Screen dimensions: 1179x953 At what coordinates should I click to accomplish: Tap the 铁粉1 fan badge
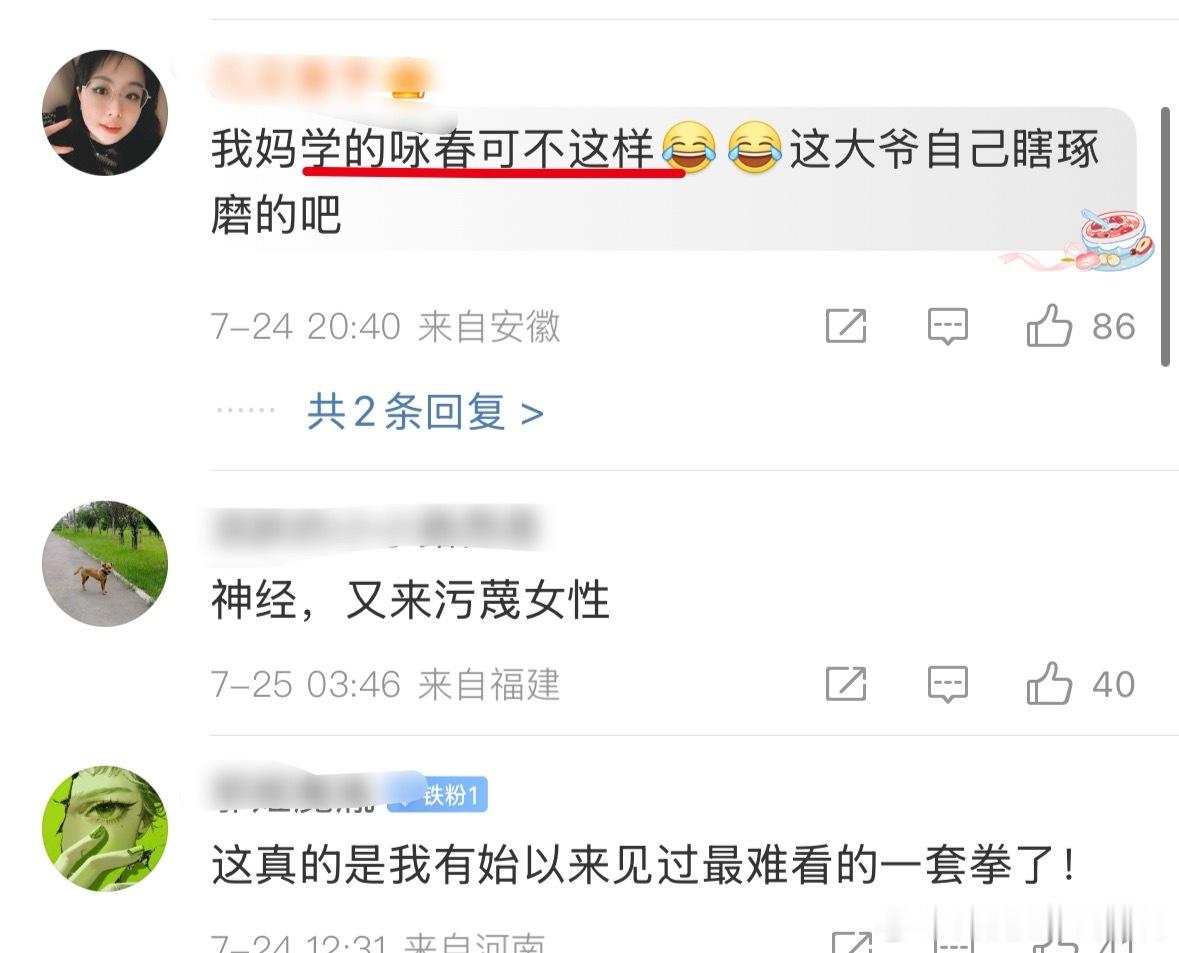[x=438, y=795]
